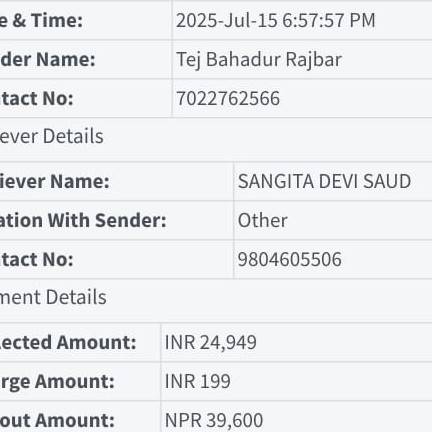Click the relation value Other
Image resolution: width=432 pixels, height=432 pixels.
pos(262,220)
